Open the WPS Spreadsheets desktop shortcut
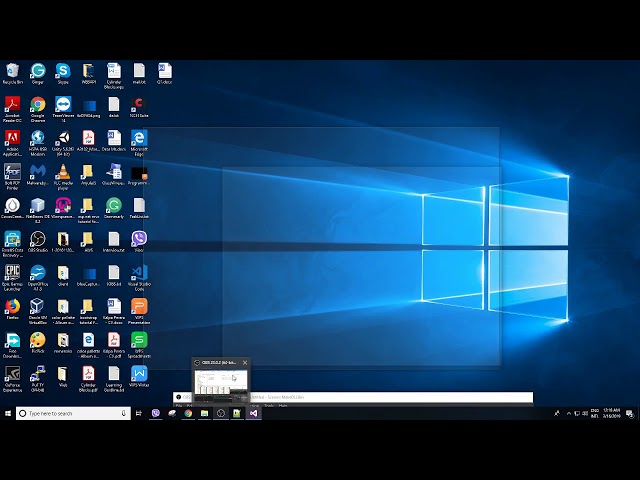640x480 pixels. 139,345
